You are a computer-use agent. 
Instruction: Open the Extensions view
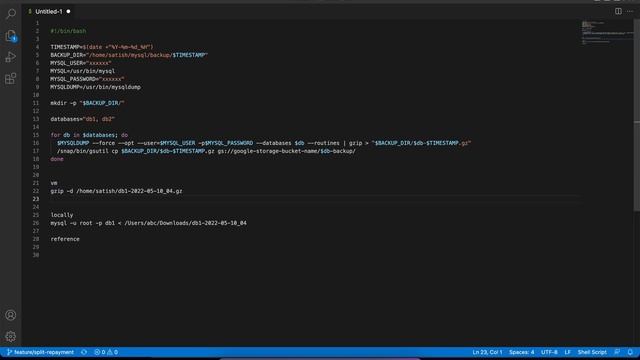[x=11, y=78]
